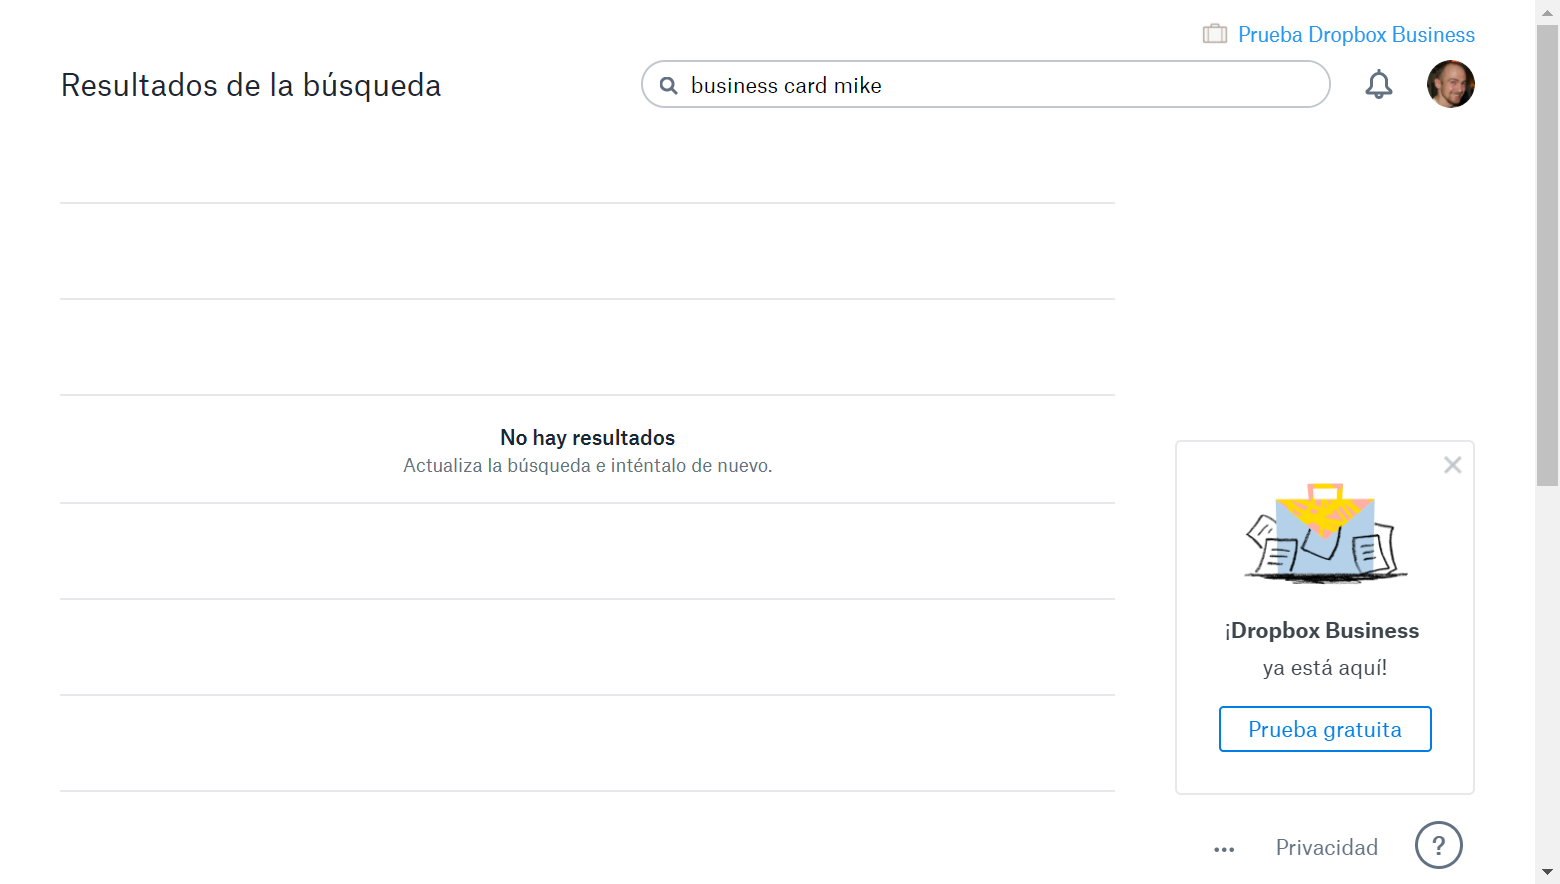Click the ¡Dropbox Business promo title
The width and height of the screenshot is (1560, 884).
pos(1322,631)
